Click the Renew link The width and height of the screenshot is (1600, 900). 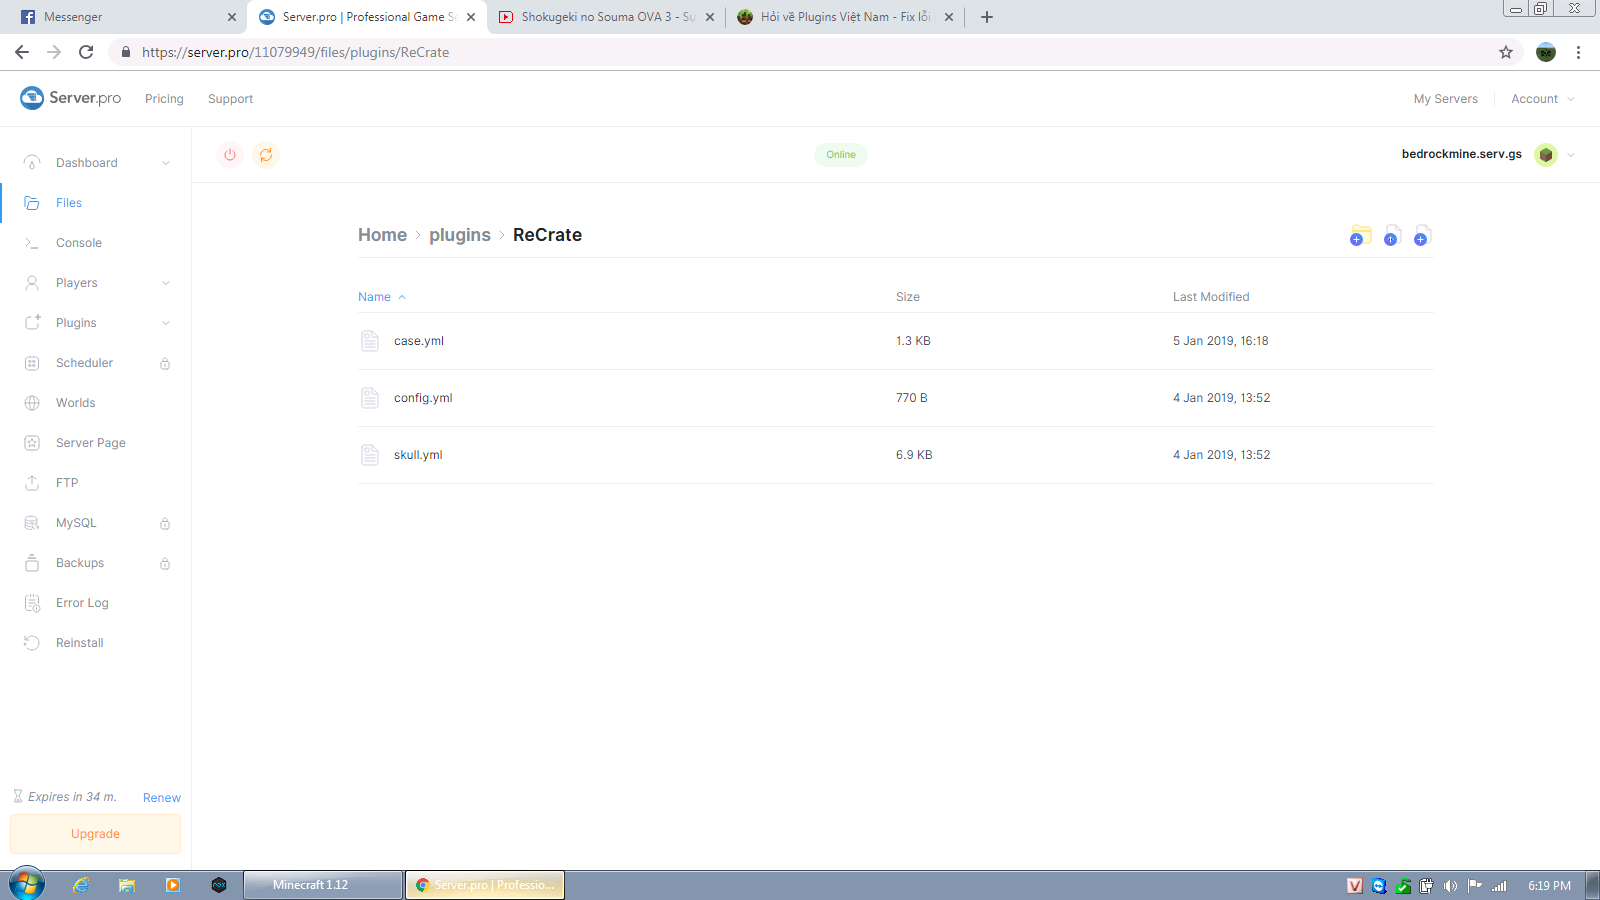coord(162,798)
